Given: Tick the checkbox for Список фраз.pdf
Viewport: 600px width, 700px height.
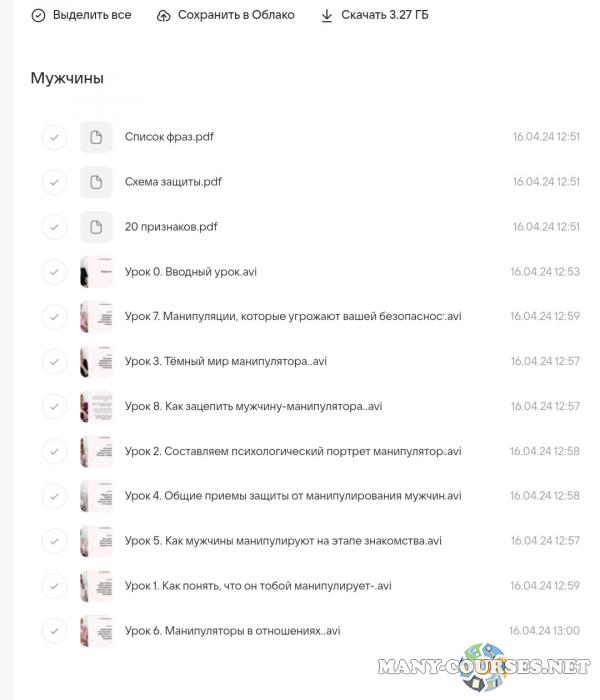Looking at the screenshot, I should [54, 137].
